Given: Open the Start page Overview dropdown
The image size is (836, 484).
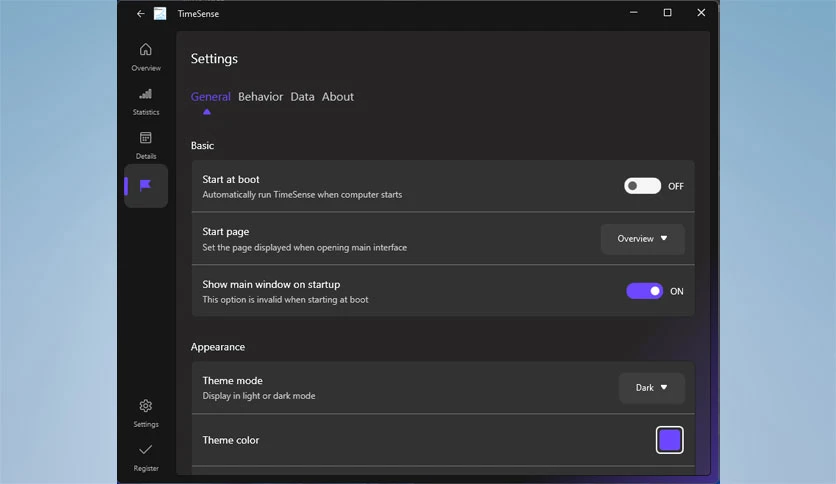Looking at the screenshot, I should click(642, 239).
